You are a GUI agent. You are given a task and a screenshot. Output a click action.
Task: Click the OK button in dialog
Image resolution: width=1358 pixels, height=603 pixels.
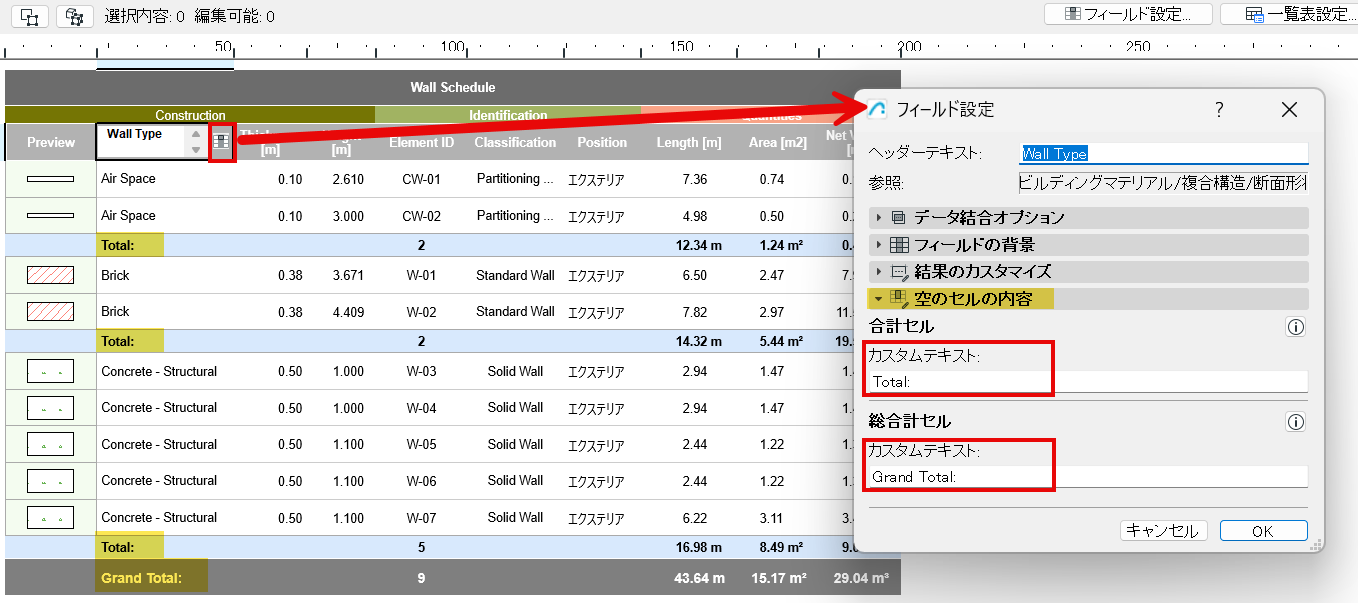click(1263, 531)
